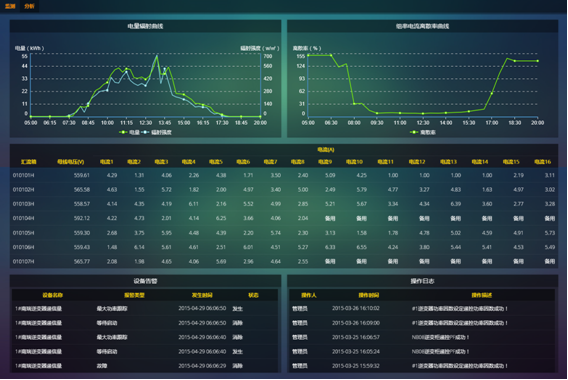This screenshot has width=568, height=380.
Task: Select combiner box row 010107H
Action: 284,262
